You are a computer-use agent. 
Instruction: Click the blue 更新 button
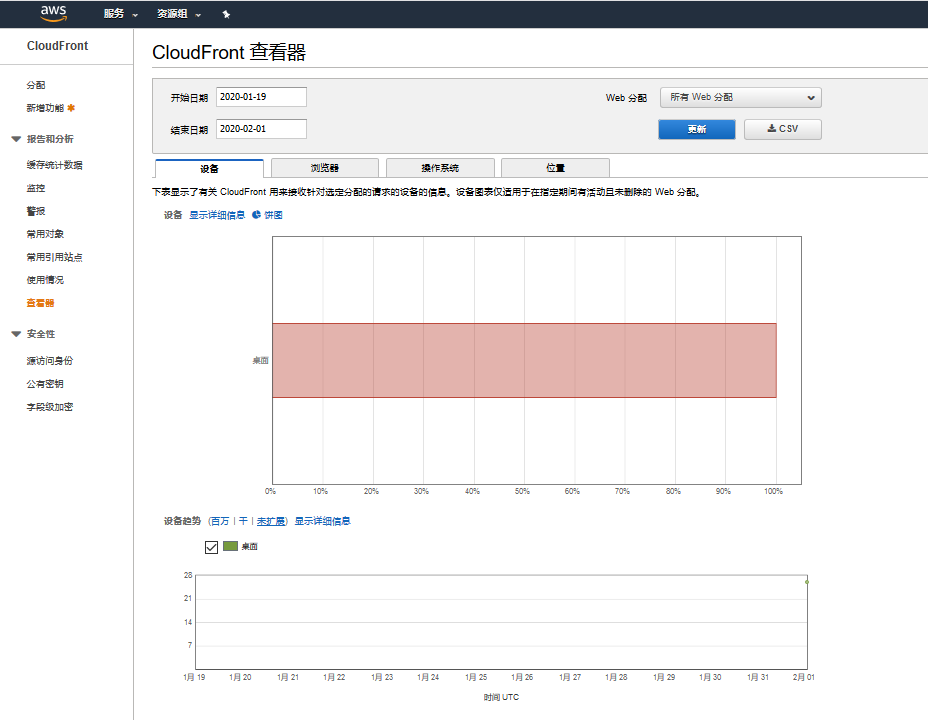[x=697, y=130]
